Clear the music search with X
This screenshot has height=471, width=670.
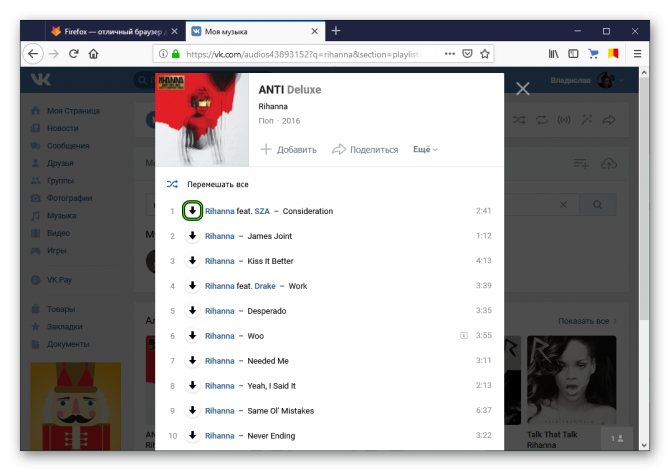(x=563, y=205)
